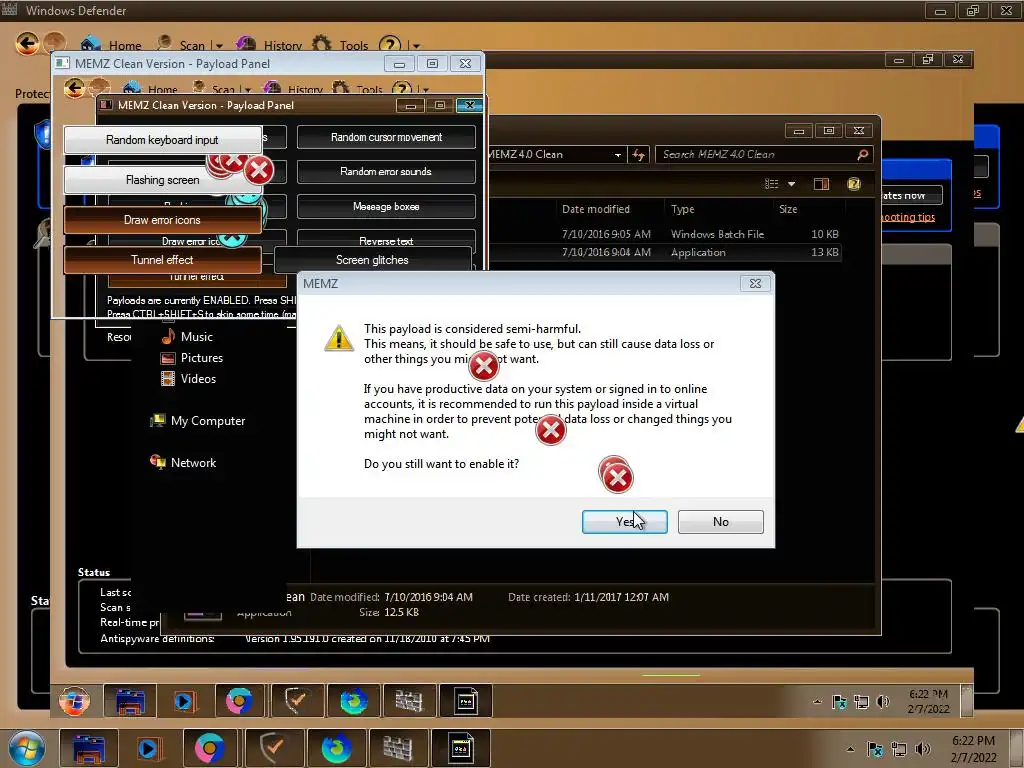Open Firefox from the lower taskbar
This screenshot has height=768, width=1024.
pyautogui.click(x=336, y=748)
